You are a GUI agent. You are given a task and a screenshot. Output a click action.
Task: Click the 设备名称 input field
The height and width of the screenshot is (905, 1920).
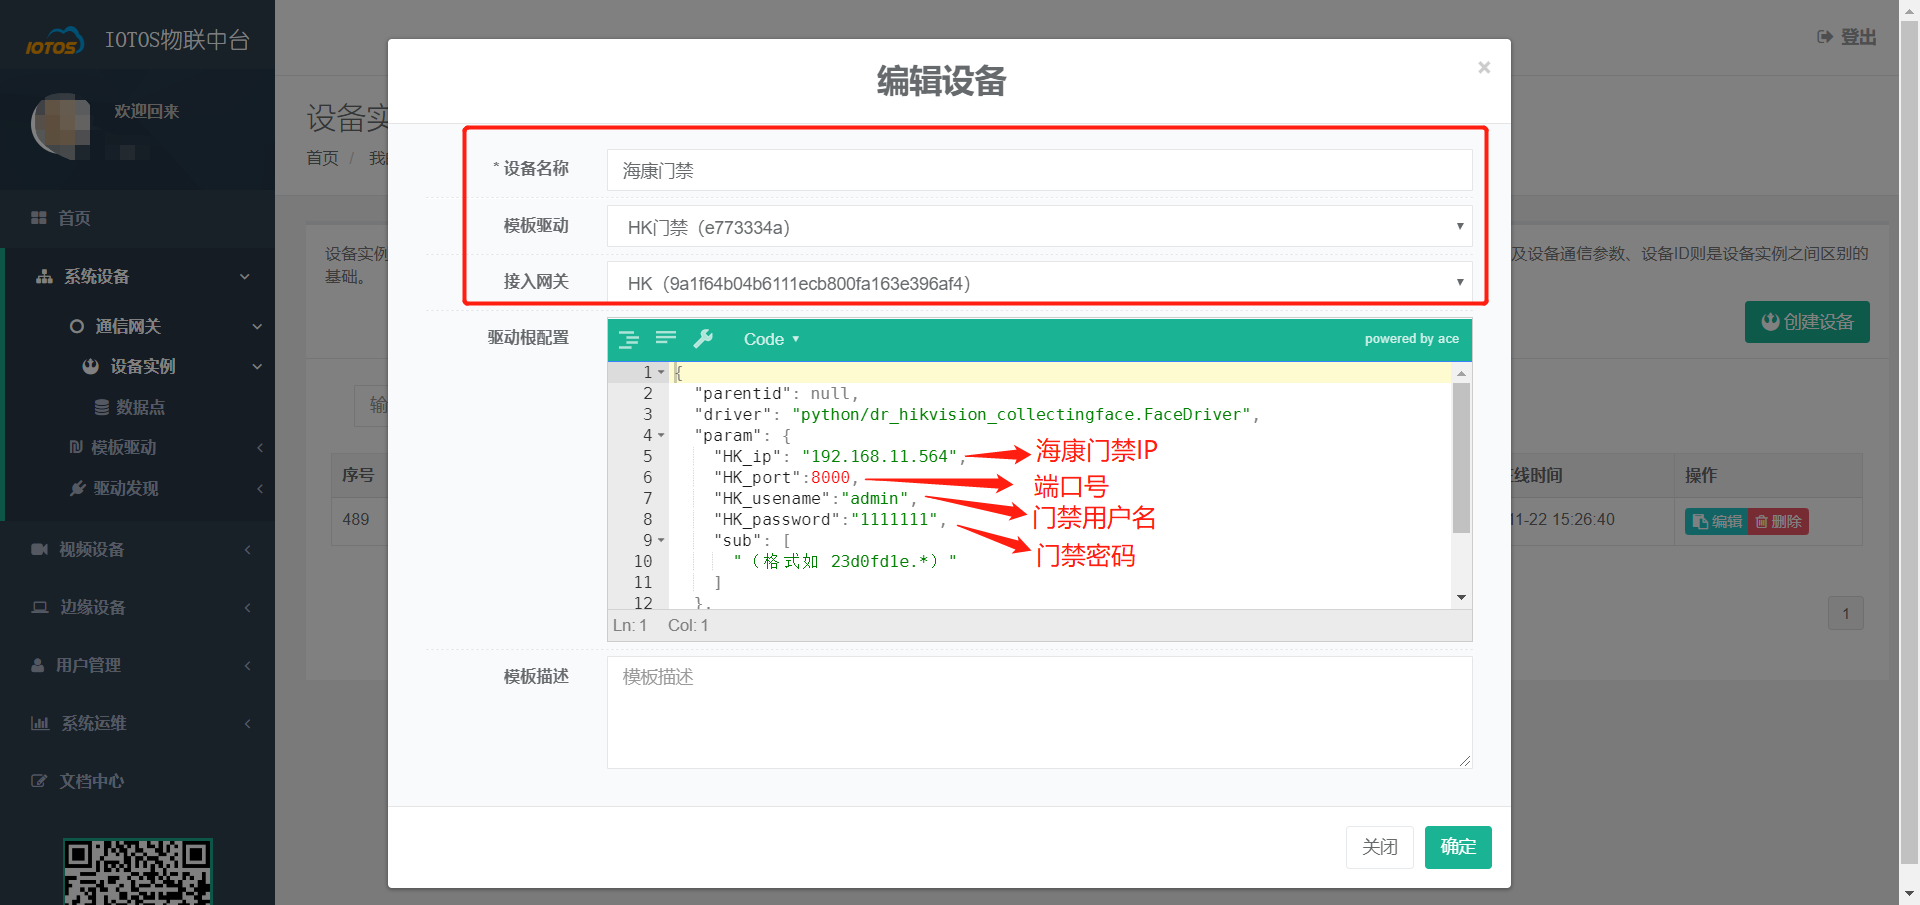[1038, 170]
